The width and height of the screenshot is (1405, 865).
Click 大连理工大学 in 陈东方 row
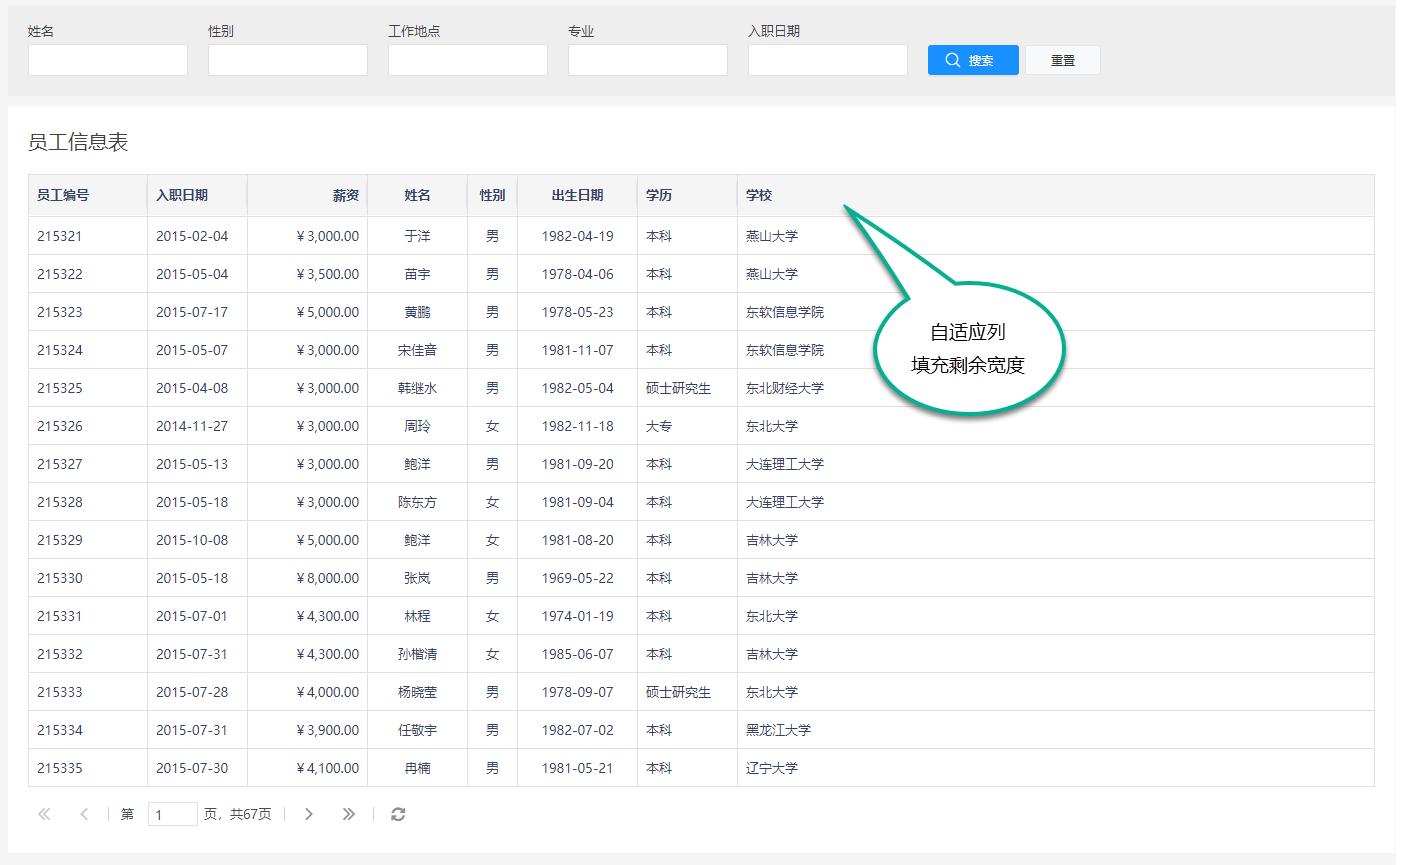tap(785, 502)
